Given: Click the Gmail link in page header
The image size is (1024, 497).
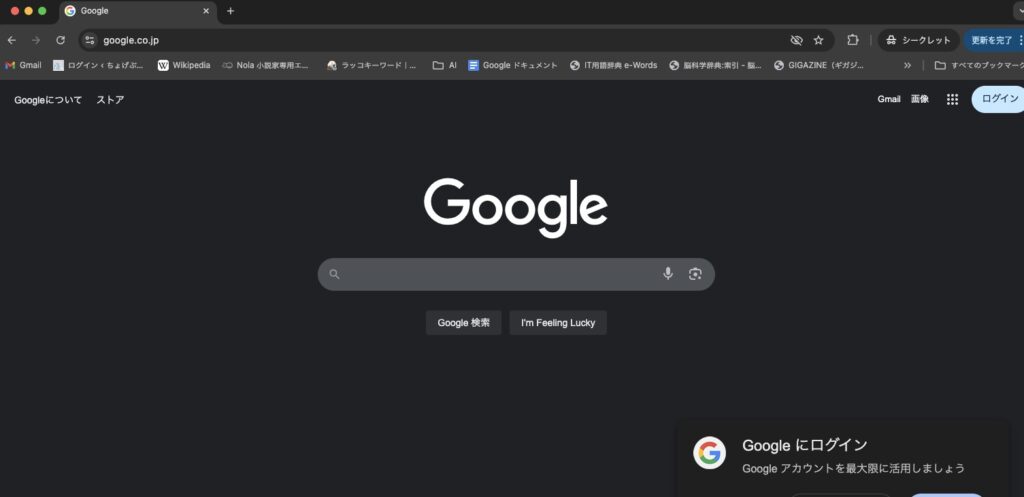Looking at the screenshot, I should coord(889,99).
